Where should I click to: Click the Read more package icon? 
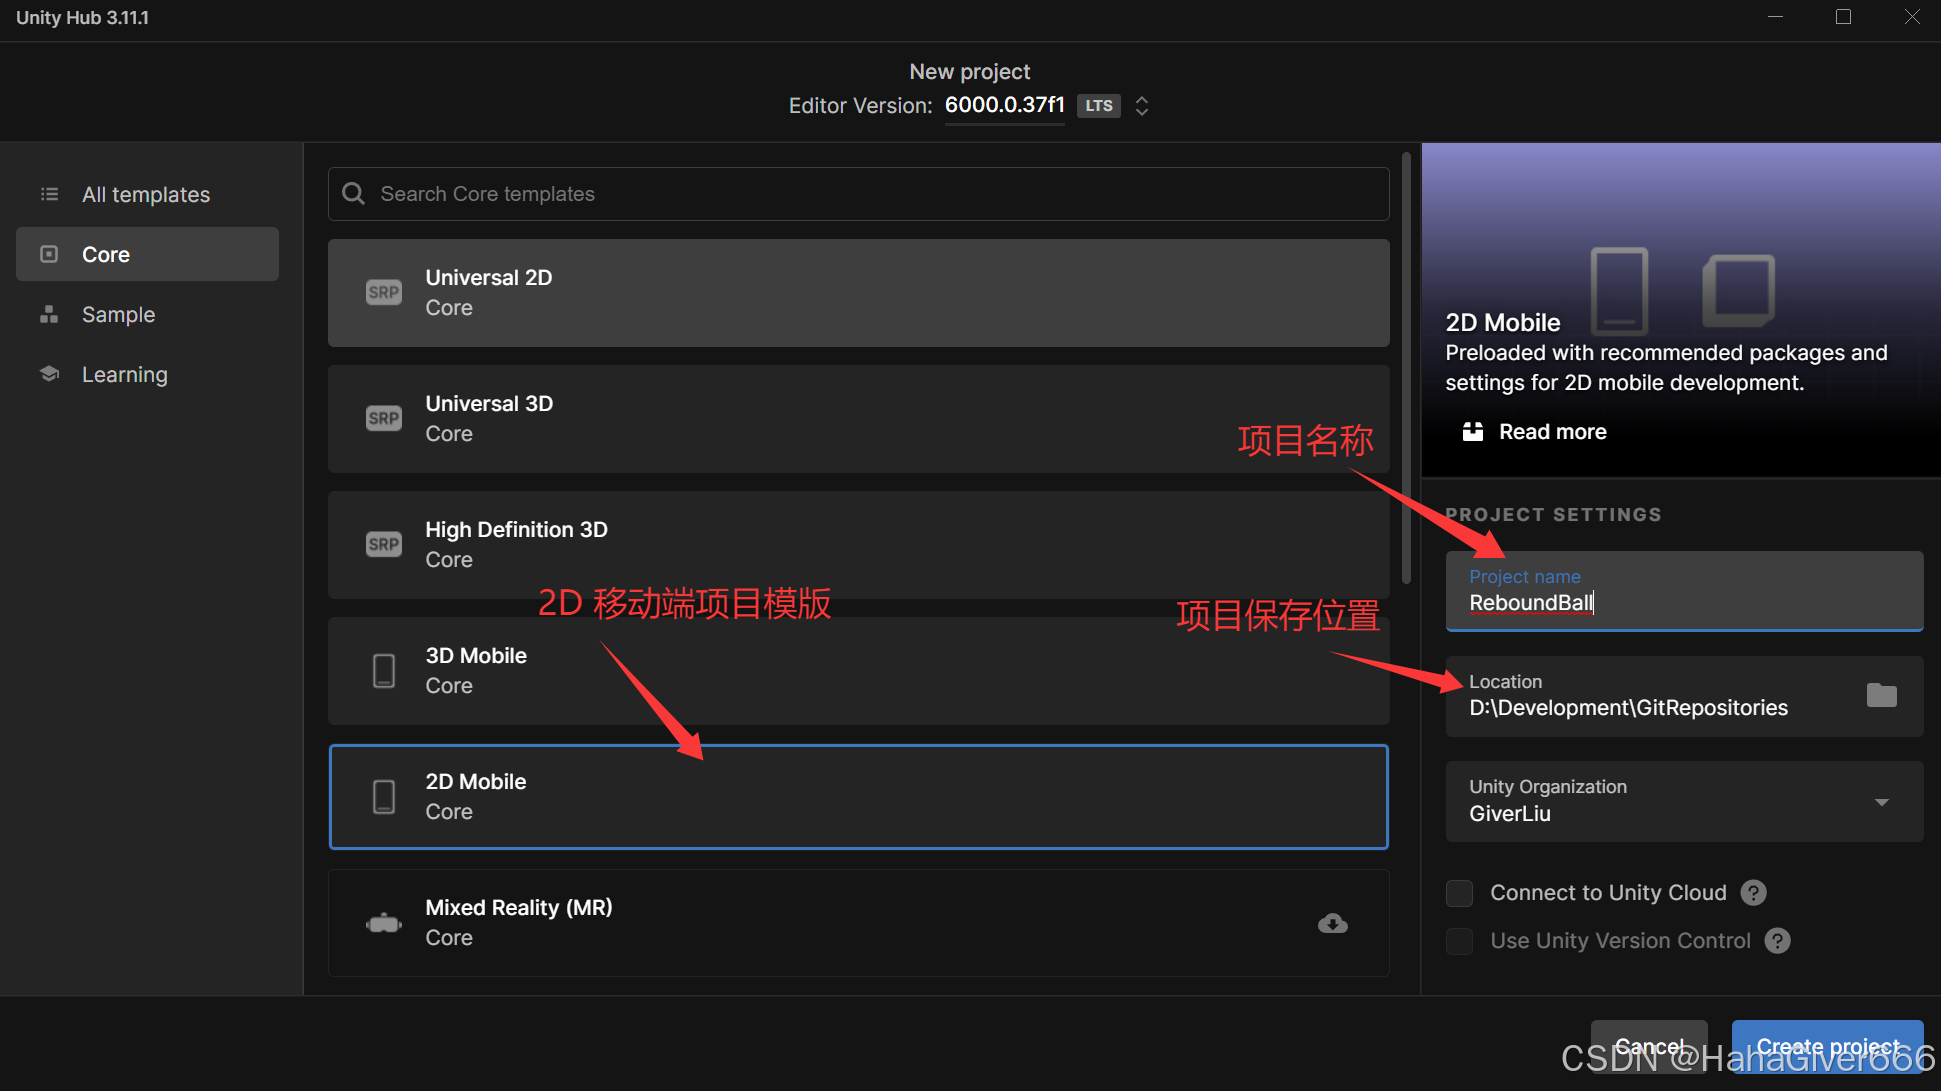1473,432
